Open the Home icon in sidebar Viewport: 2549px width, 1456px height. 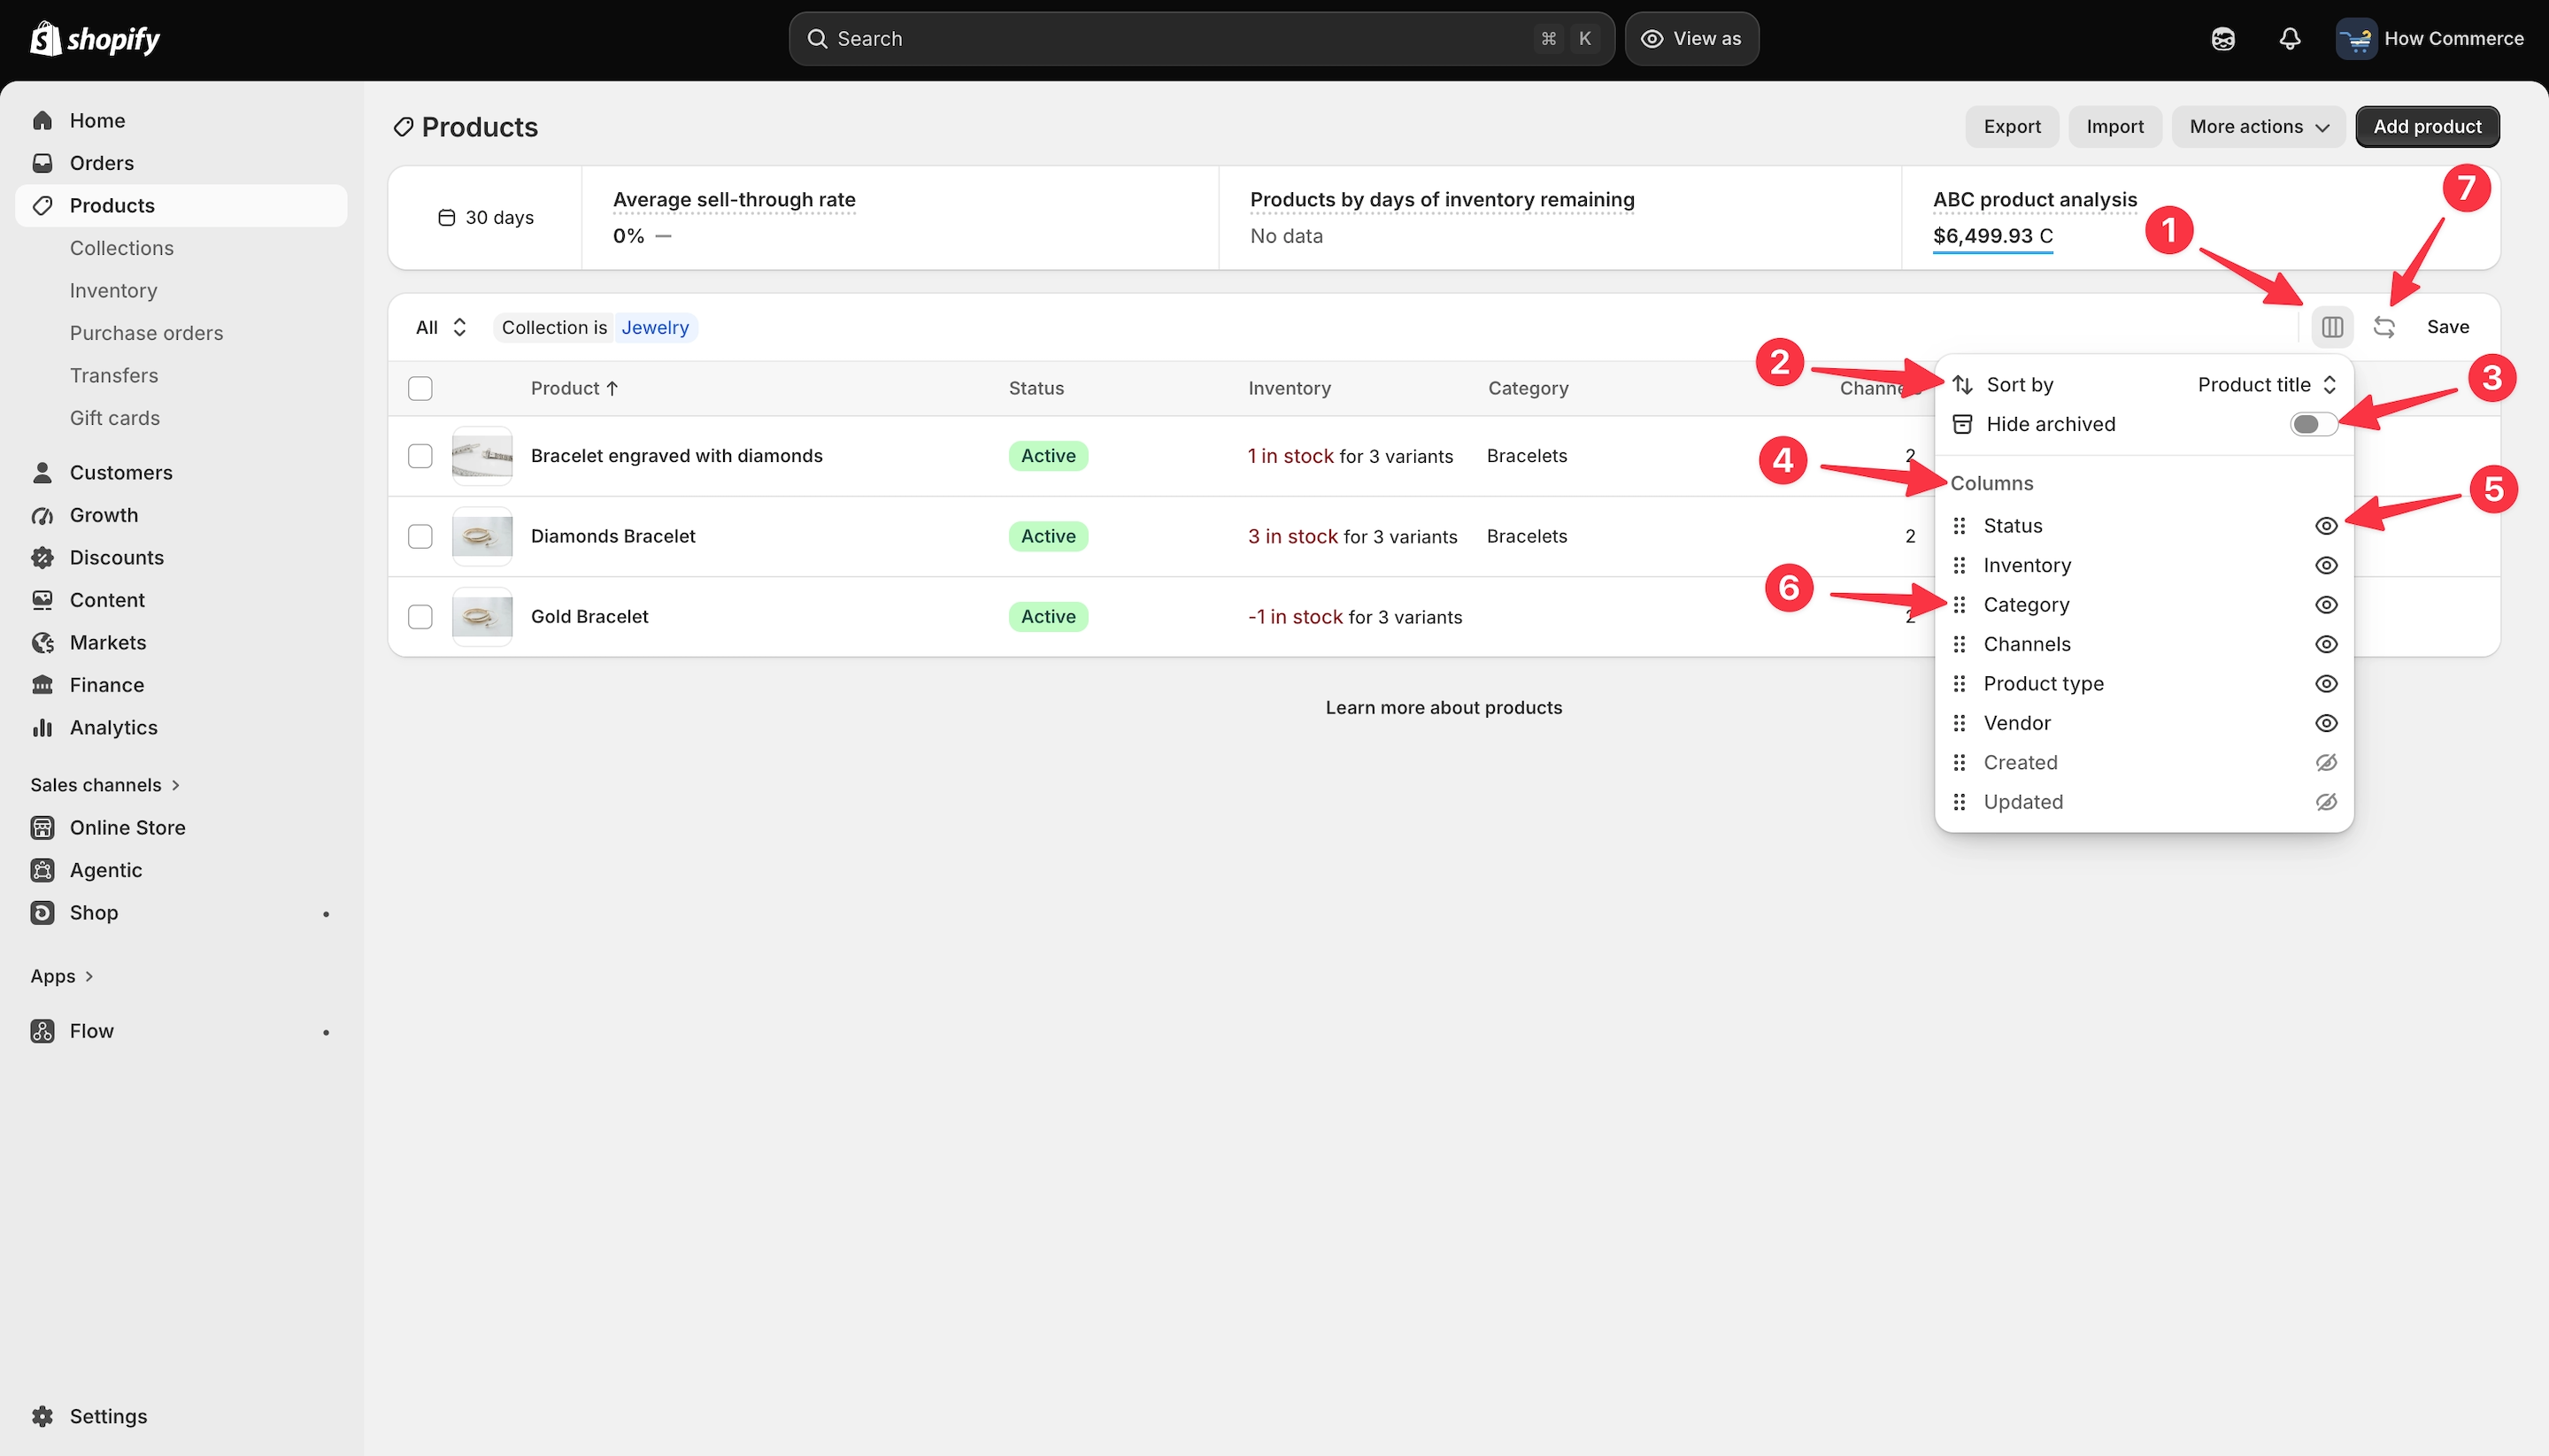pos(42,120)
